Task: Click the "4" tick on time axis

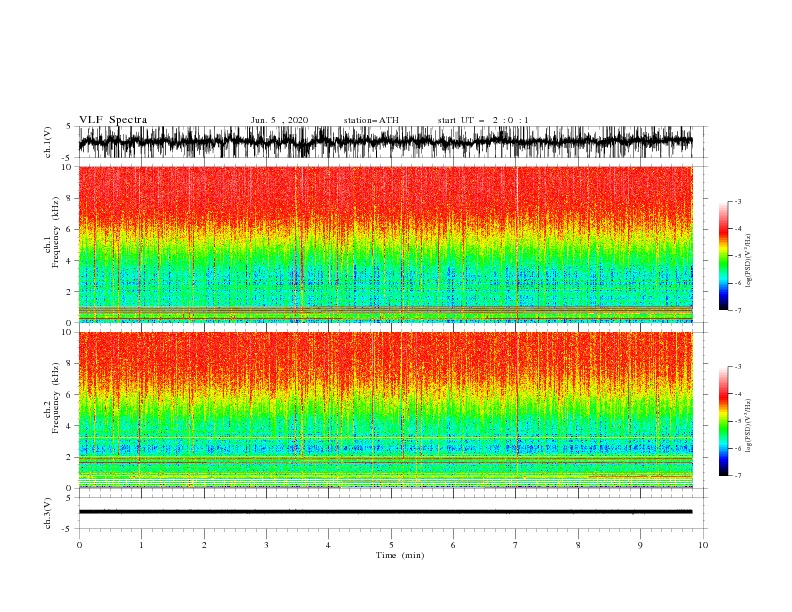Action: [328, 545]
